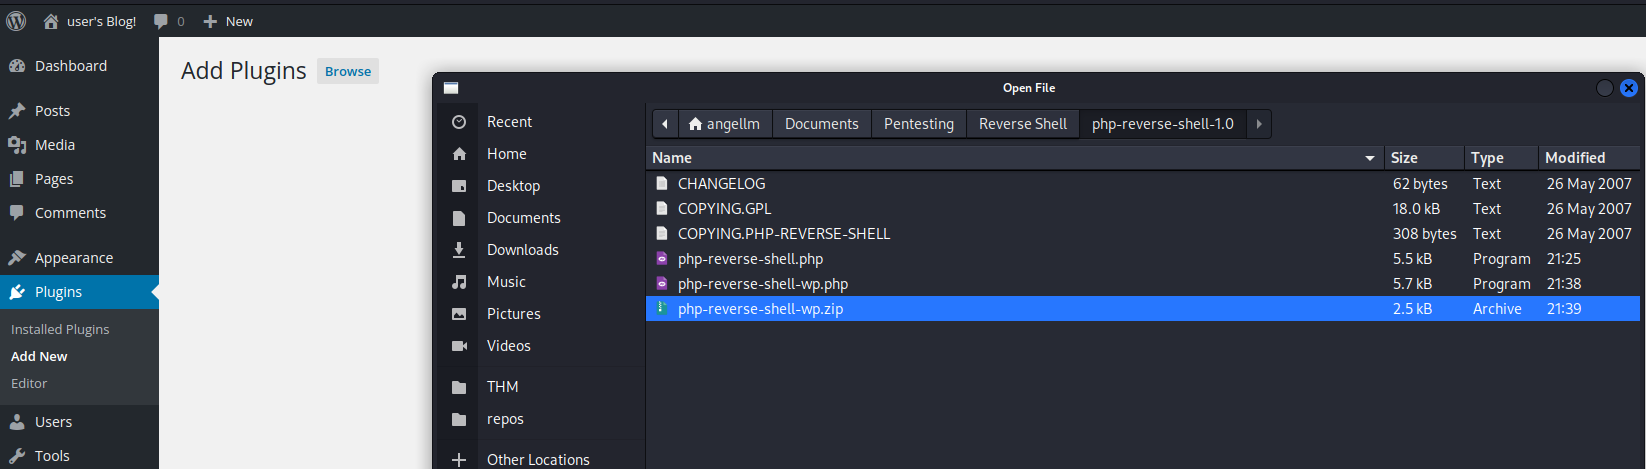Screen dimensions: 1646x469
Task: Open the comments bubble icon in admin bar
Action: pyautogui.click(x=161, y=21)
